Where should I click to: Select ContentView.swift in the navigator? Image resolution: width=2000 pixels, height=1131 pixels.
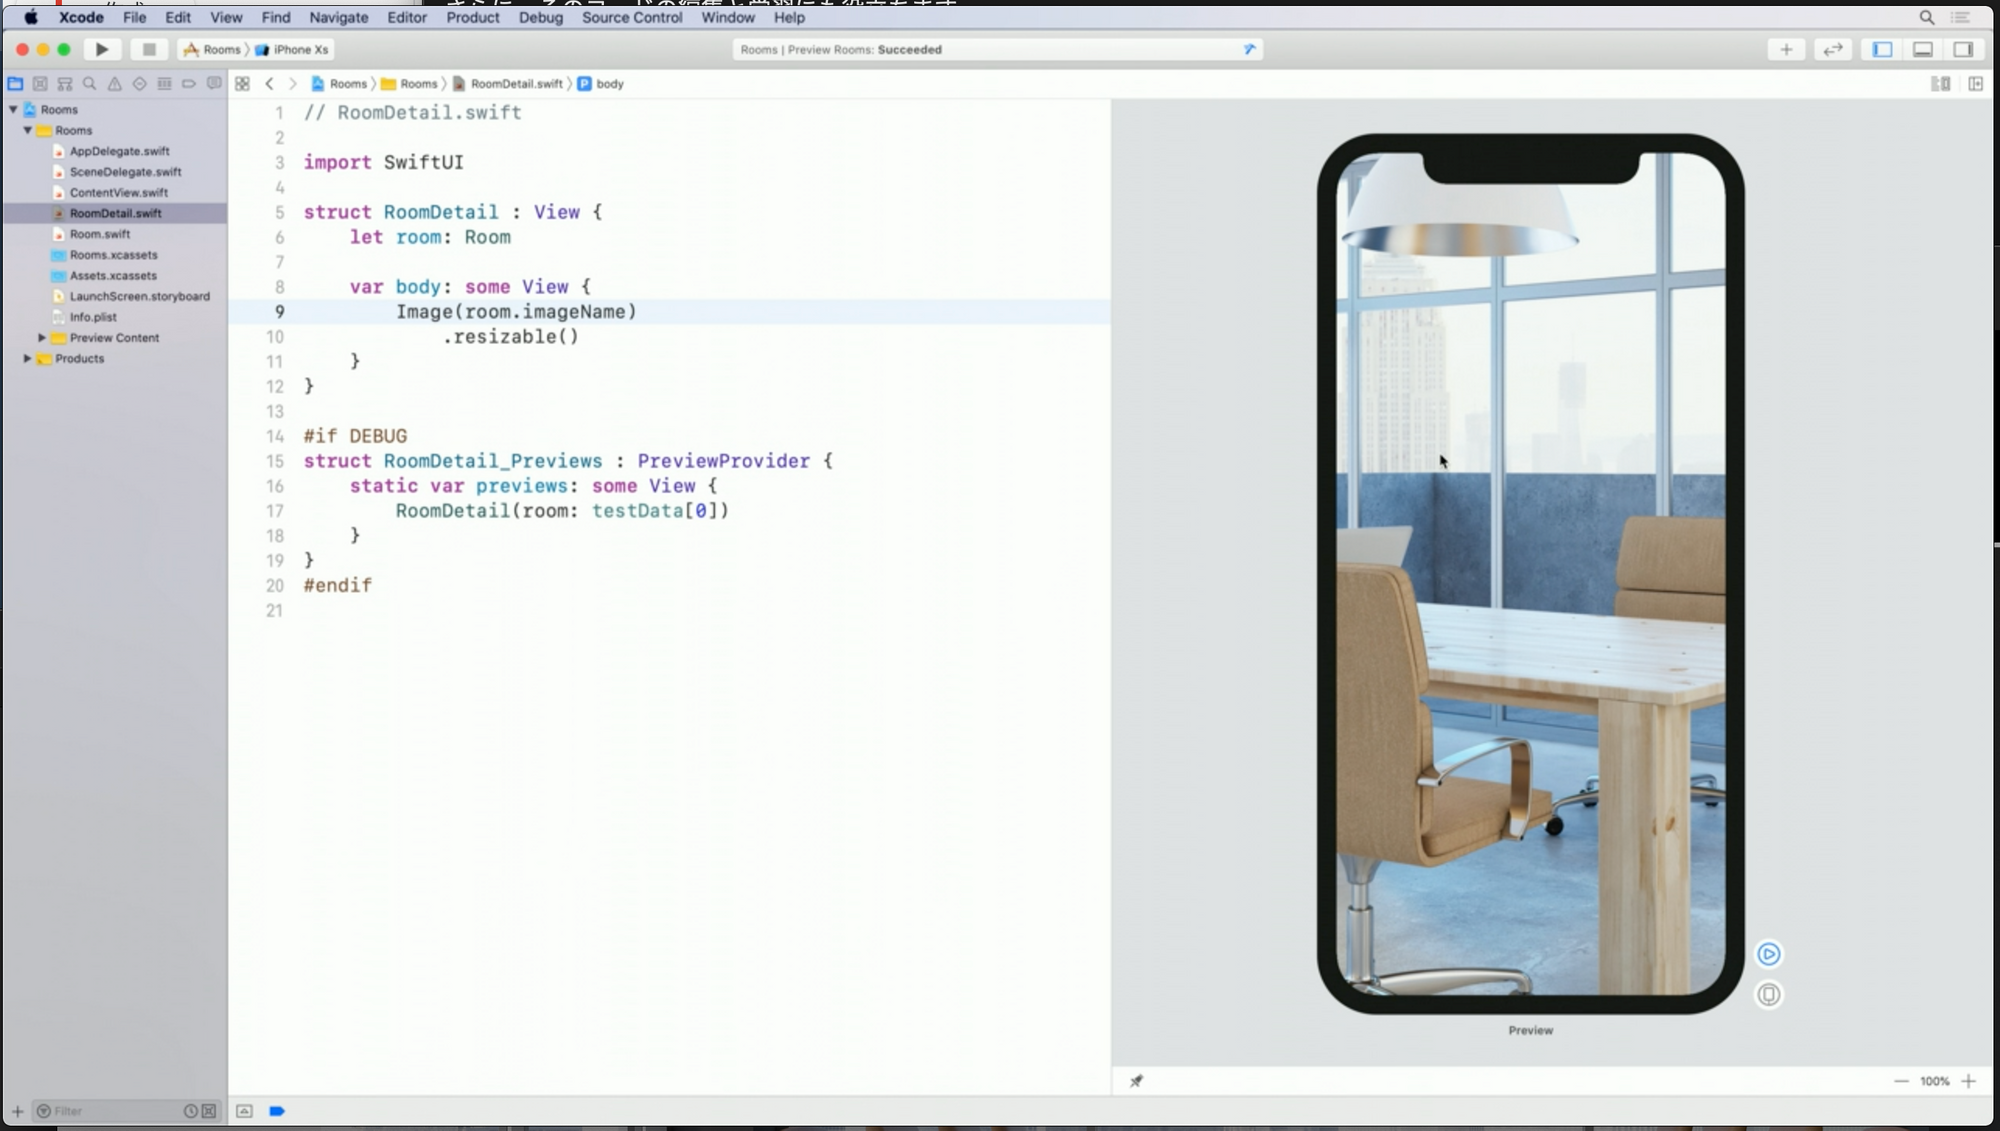pyautogui.click(x=118, y=192)
